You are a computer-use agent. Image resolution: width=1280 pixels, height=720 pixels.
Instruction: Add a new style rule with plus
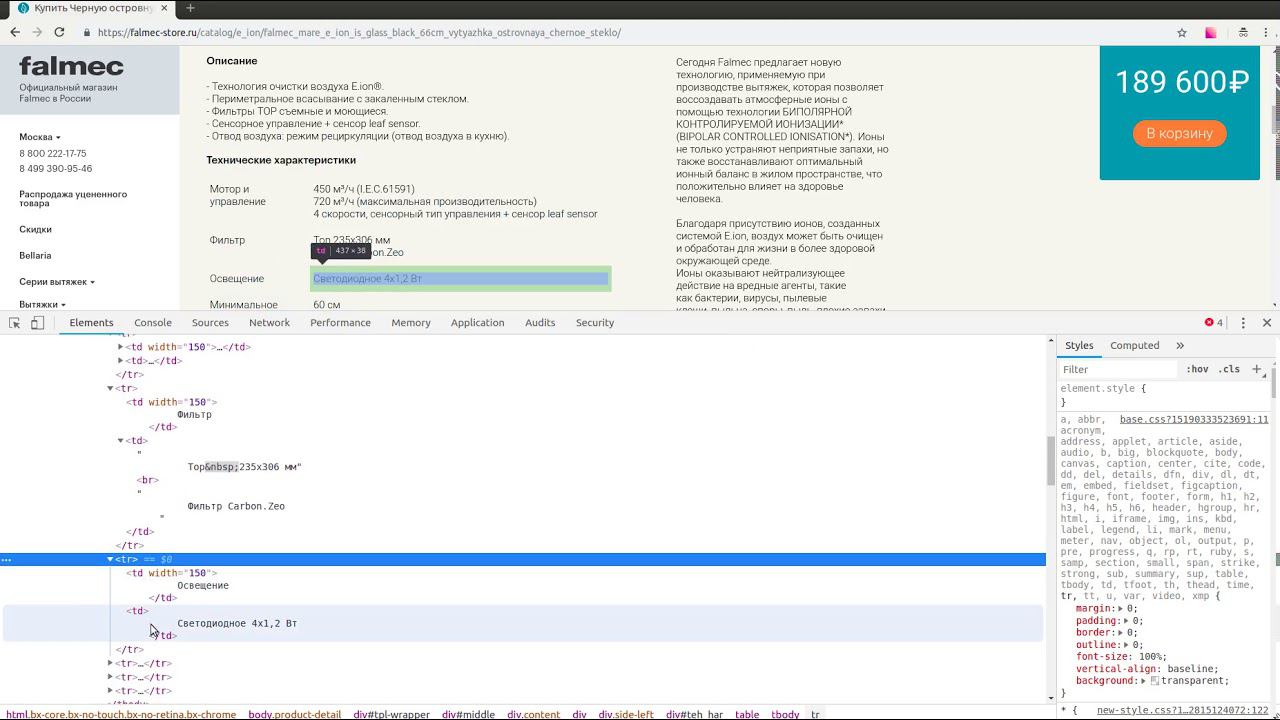1257,369
